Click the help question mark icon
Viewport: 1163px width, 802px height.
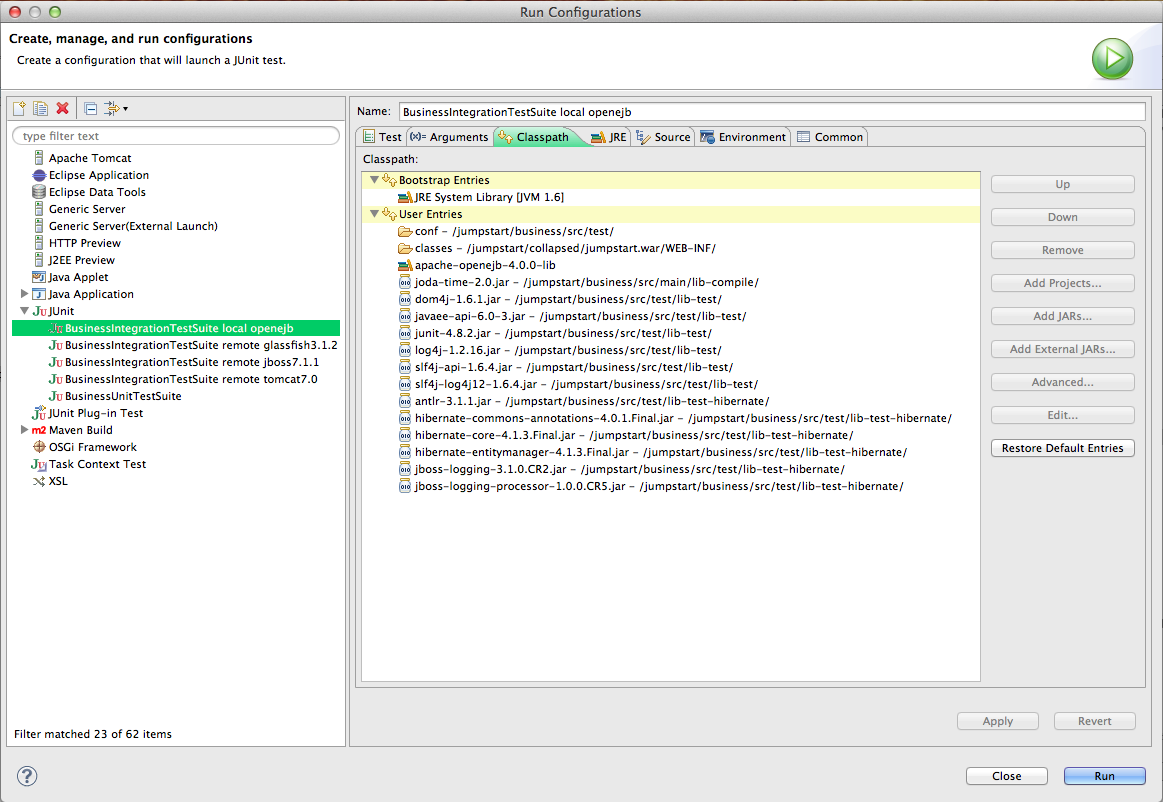click(27, 776)
